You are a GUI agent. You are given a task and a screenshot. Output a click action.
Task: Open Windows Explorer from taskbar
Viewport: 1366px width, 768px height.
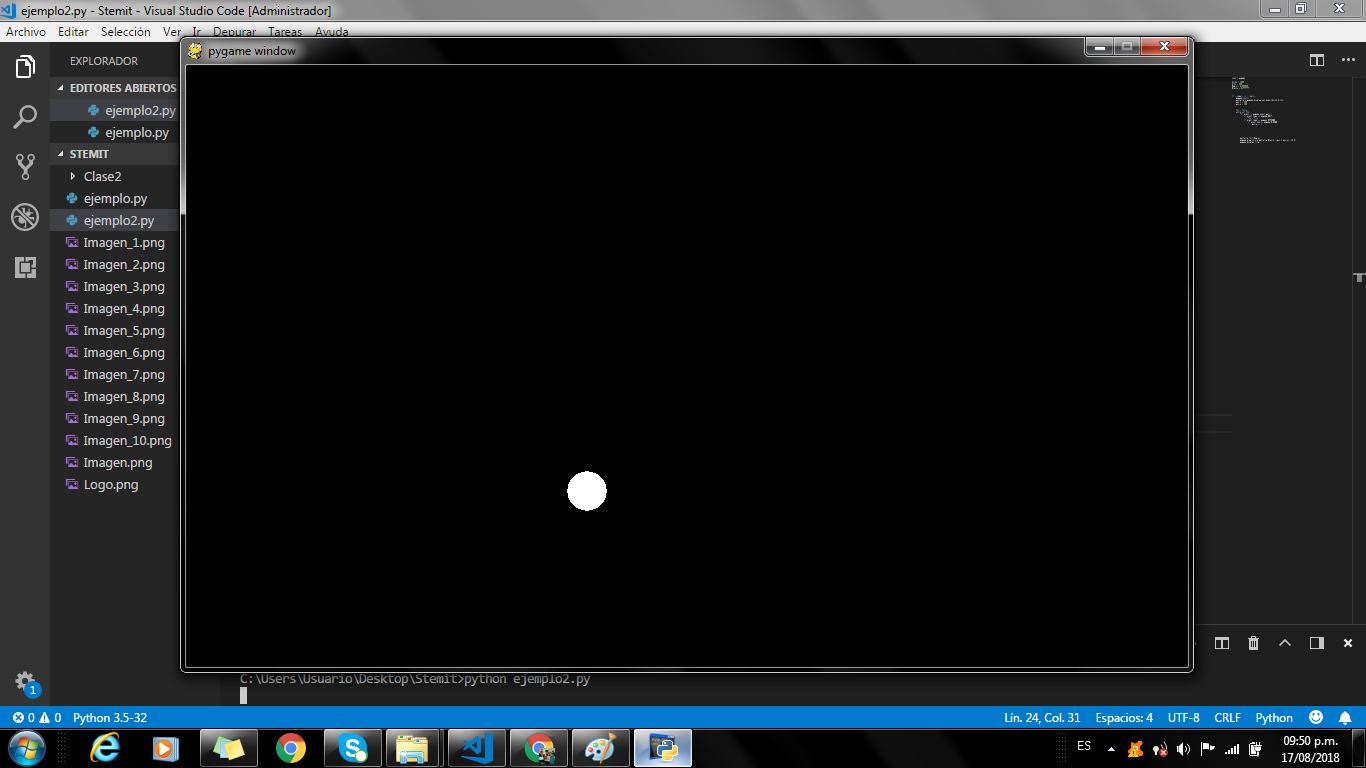(414, 748)
